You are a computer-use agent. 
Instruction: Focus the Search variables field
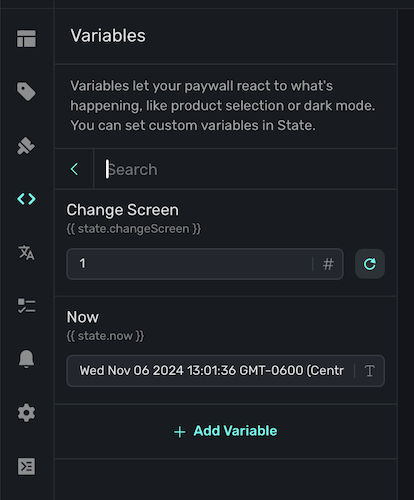point(245,169)
